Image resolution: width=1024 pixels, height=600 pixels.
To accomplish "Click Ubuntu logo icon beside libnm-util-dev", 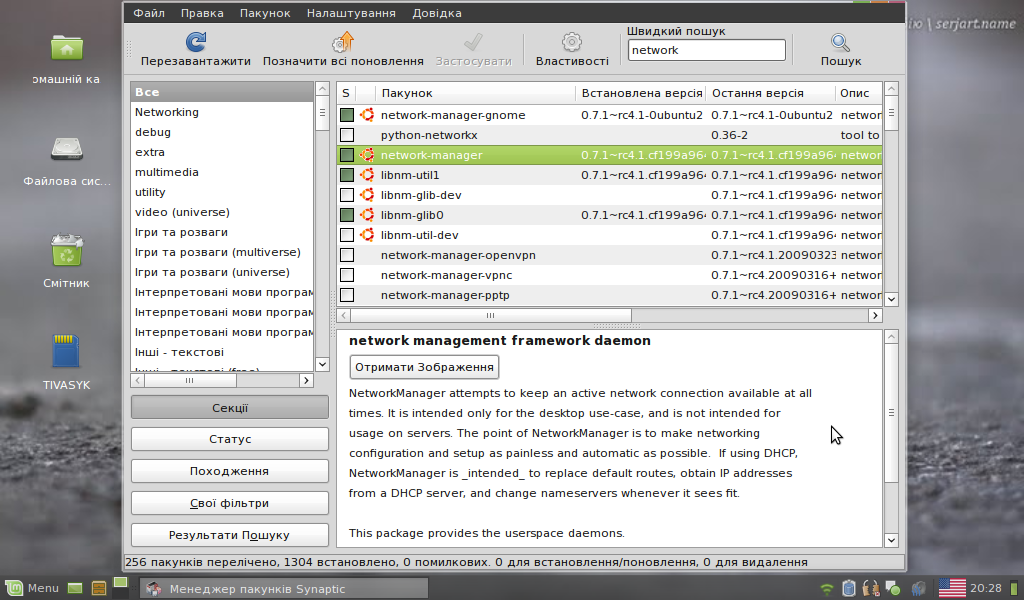I will click(x=367, y=235).
